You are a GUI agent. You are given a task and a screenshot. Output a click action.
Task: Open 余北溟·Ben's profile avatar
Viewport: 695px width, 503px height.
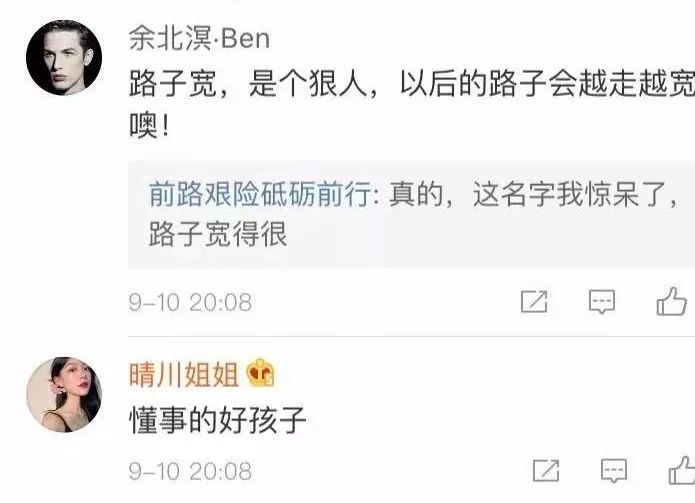[x=64, y=58]
